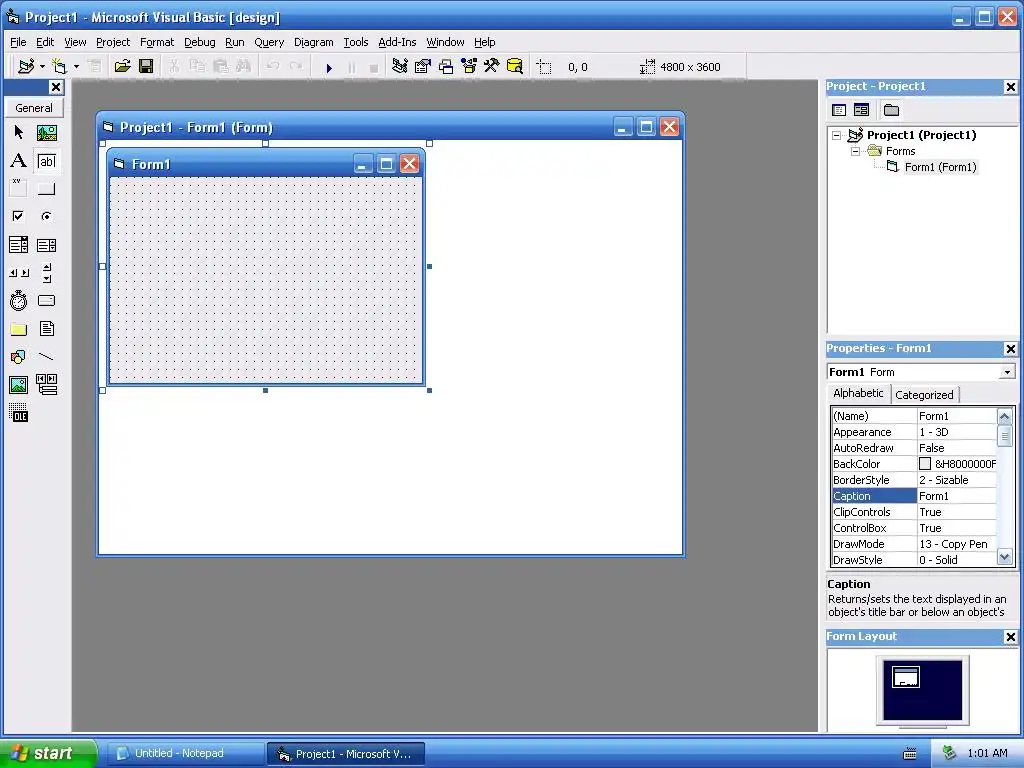Viewport: 1024px width, 768px height.
Task: Switch to the Categorized properties tab
Action: click(924, 394)
